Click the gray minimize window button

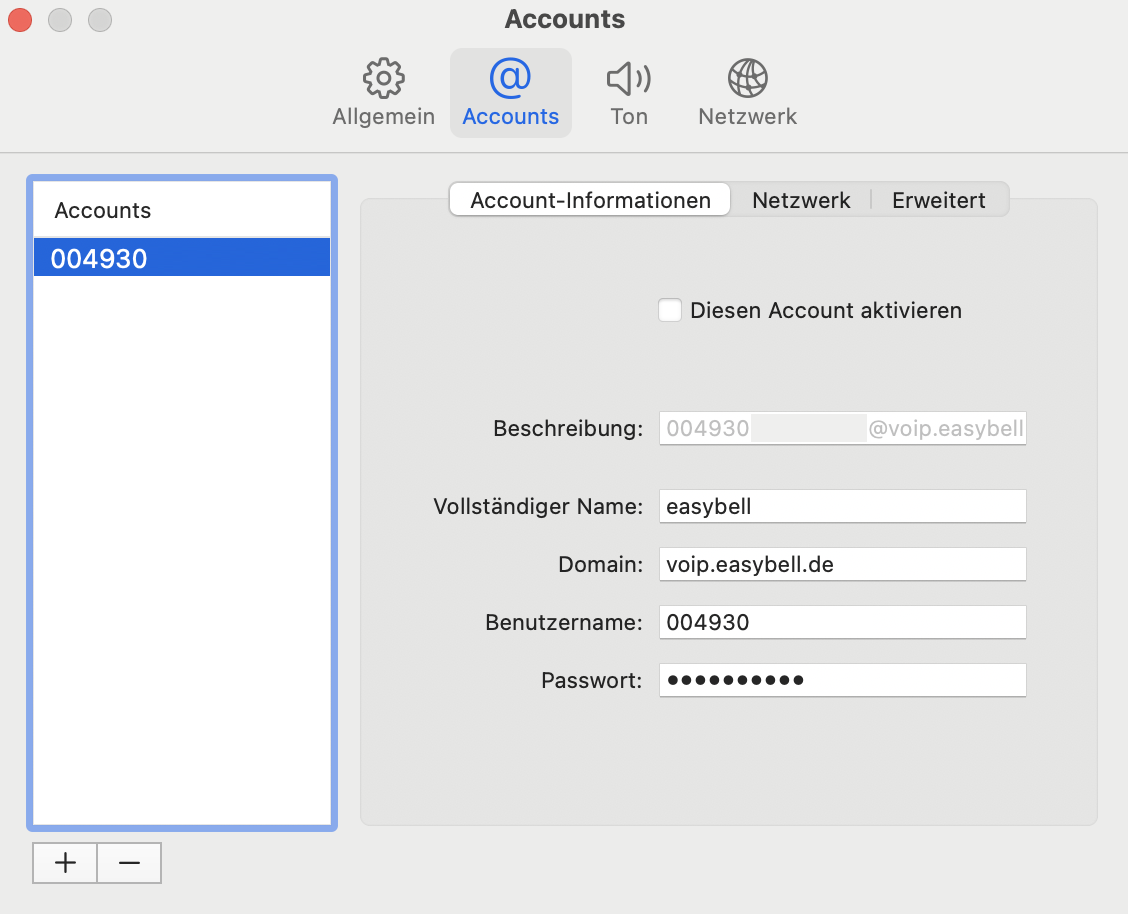click(60, 19)
